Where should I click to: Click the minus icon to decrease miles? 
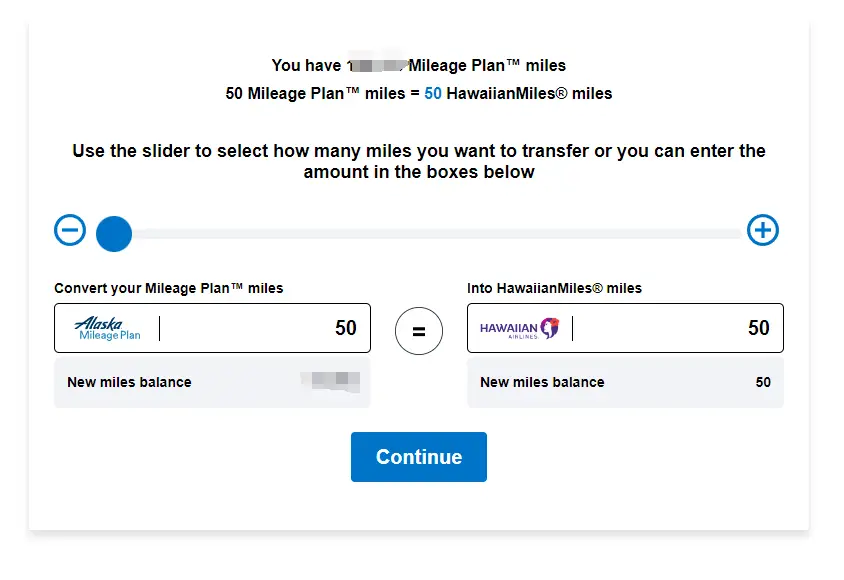click(x=70, y=231)
